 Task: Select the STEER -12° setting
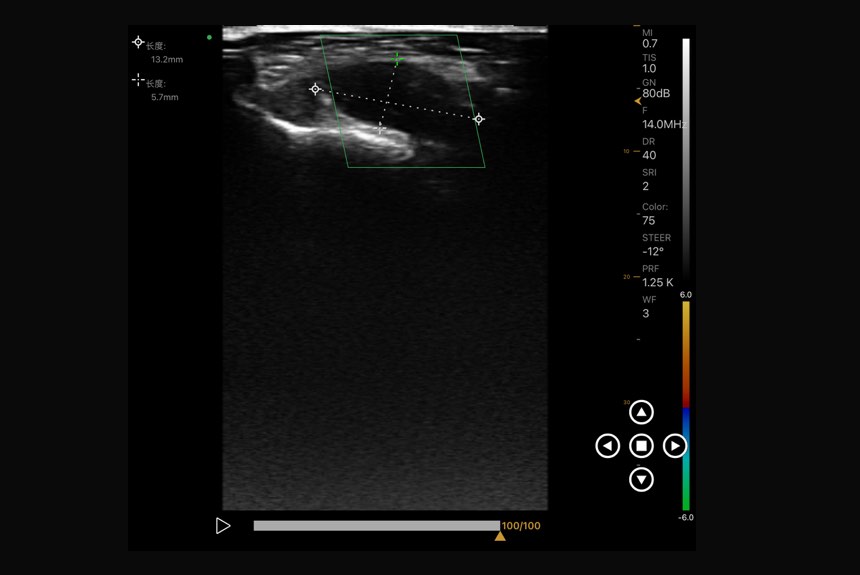pos(656,245)
